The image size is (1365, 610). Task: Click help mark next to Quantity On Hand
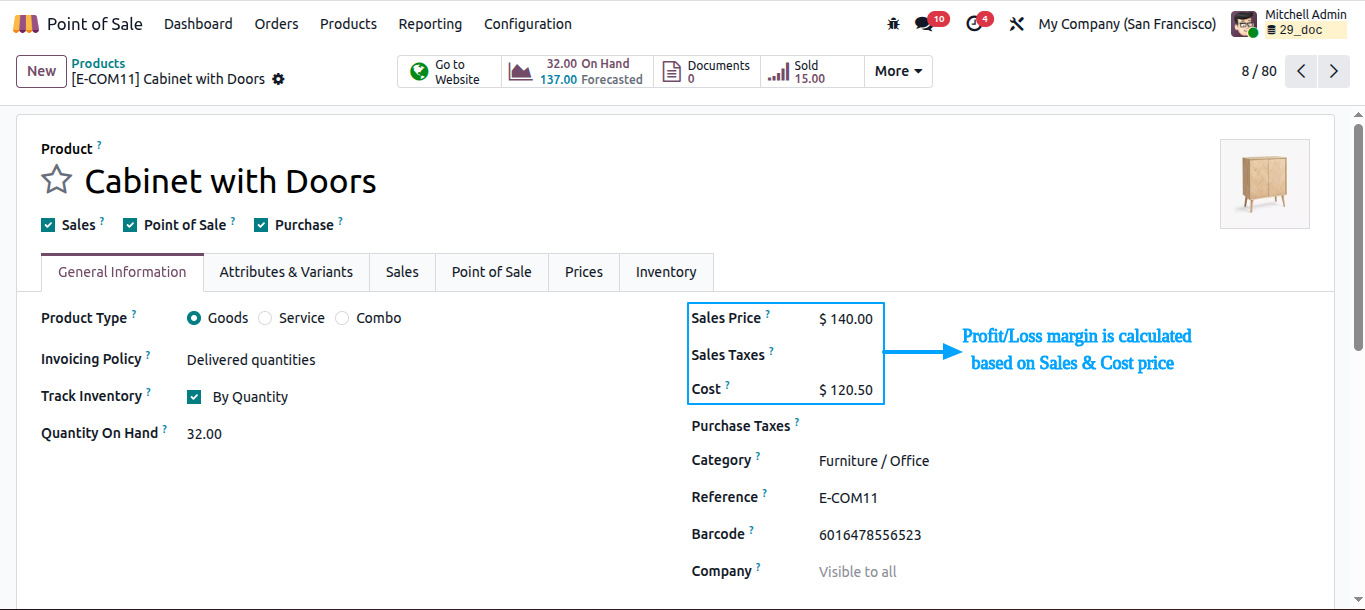pyautogui.click(x=165, y=429)
